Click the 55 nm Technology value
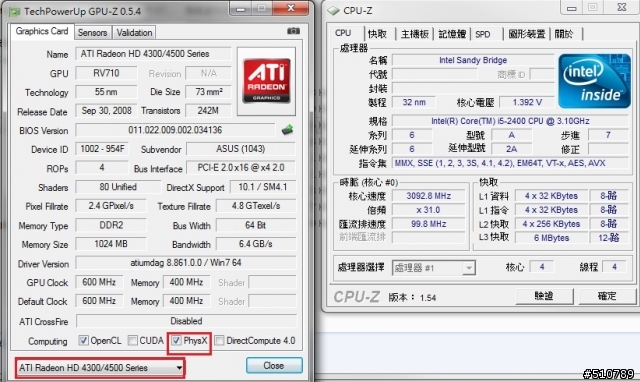Screen dimensions: 640x382 pyautogui.click(x=106, y=92)
